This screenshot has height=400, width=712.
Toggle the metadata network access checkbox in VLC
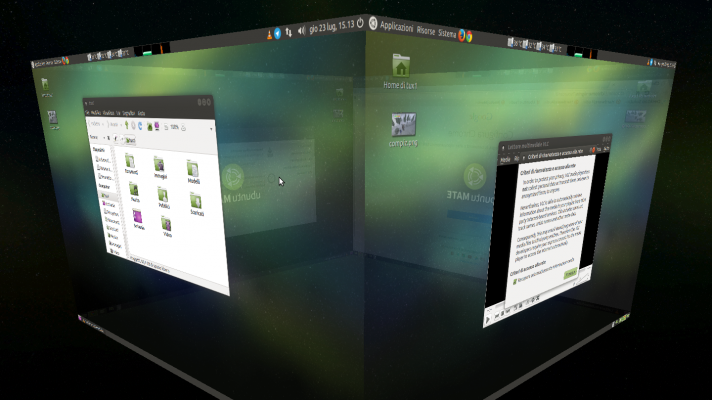pos(515,282)
